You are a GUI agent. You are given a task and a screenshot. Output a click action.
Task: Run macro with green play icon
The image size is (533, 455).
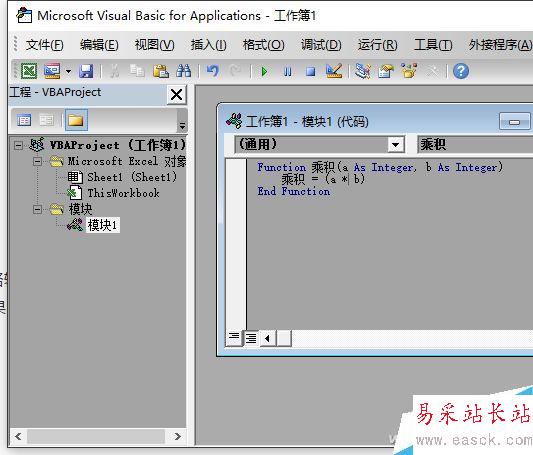(x=264, y=72)
